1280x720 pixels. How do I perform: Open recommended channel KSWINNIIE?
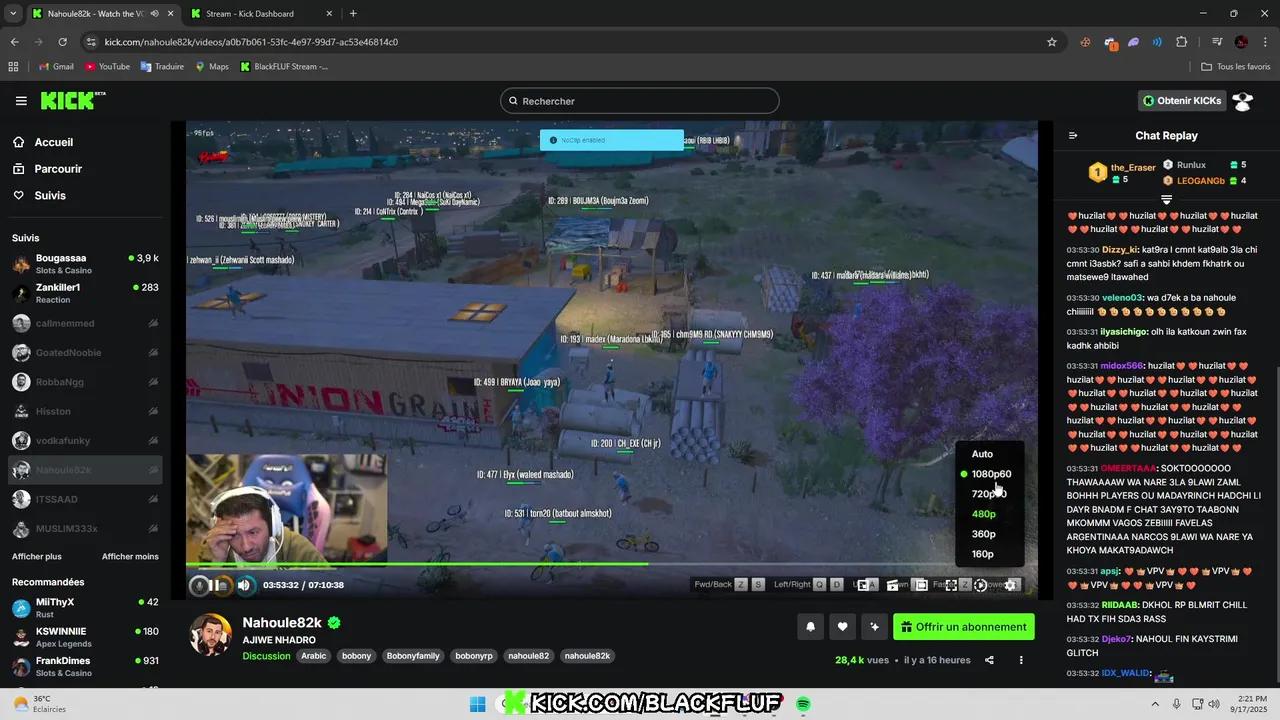click(x=85, y=637)
